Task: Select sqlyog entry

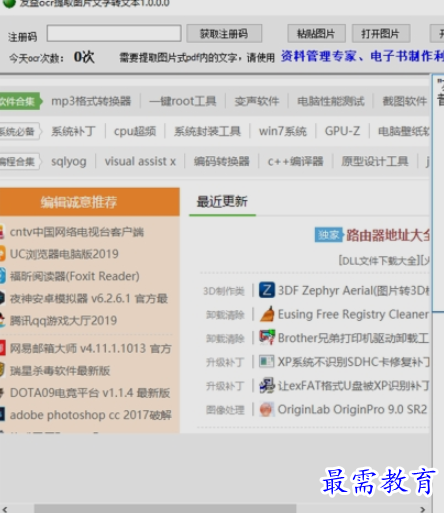Action: [x=69, y=162]
